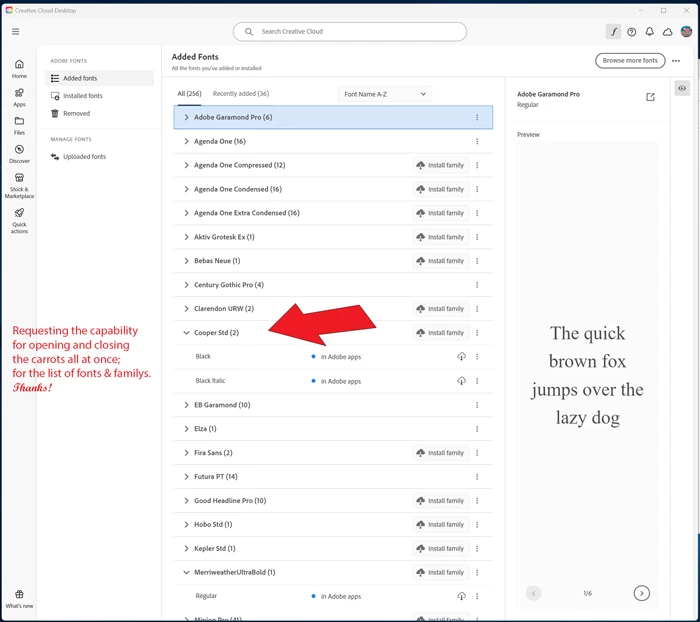Open the user profile avatar

(x=686, y=31)
